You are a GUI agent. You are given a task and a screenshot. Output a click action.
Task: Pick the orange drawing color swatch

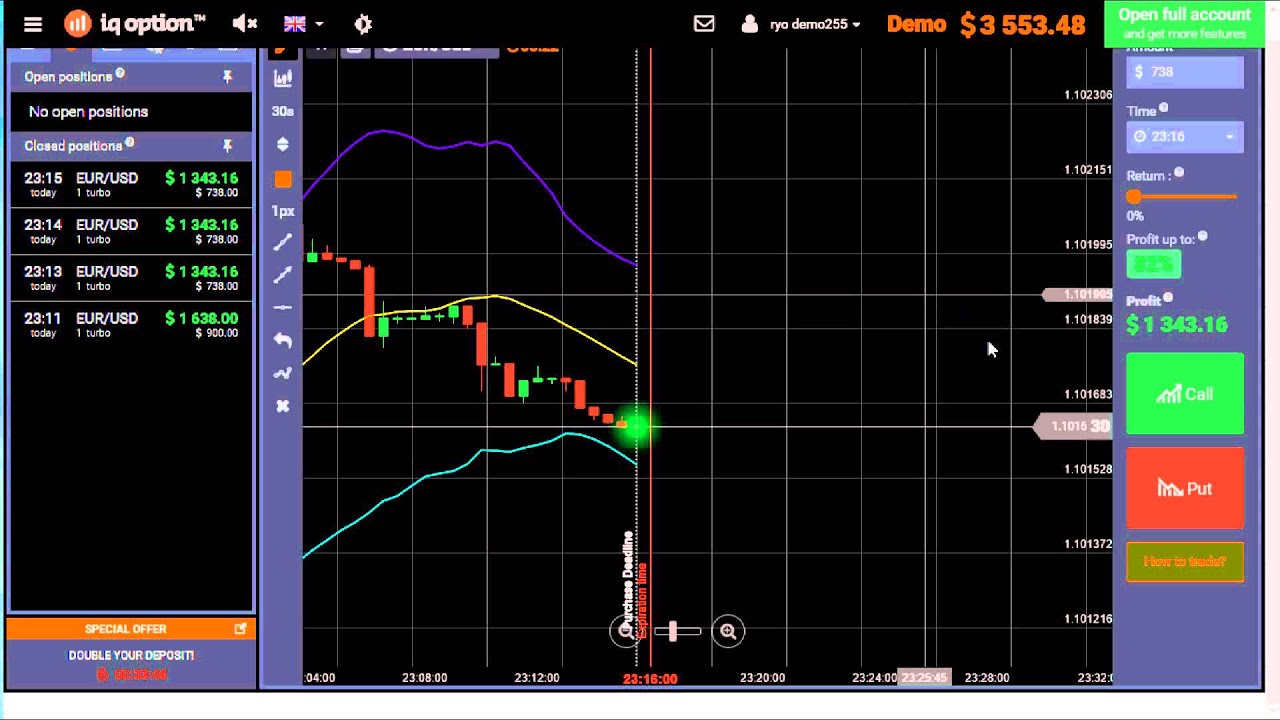[x=283, y=179]
